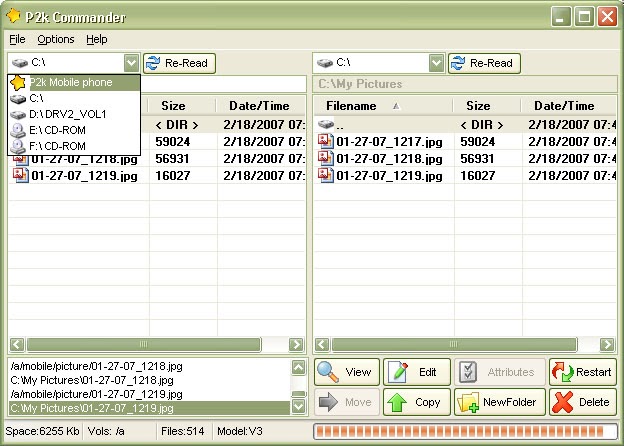The width and height of the screenshot is (624, 446).
Task: Click right panel scrollbar right arrow
Action: pyautogui.click(x=607, y=345)
